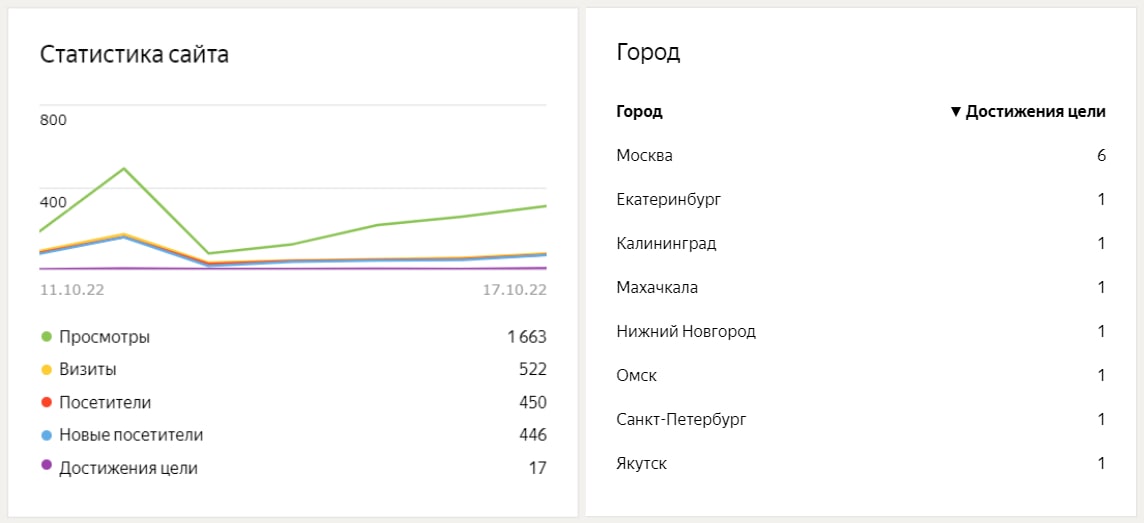The height and width of the screenshot is (523, 1144).
Task: Open the Статистика сайта widget title
Action: point(134,54)
